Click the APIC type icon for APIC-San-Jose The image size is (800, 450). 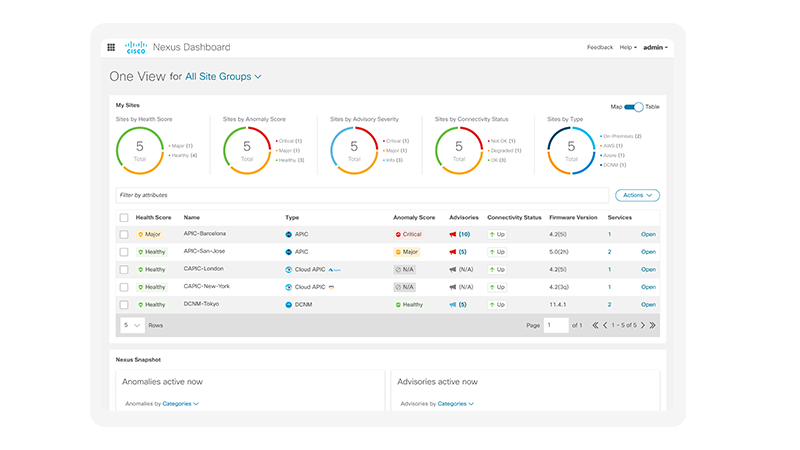point(288,252)
